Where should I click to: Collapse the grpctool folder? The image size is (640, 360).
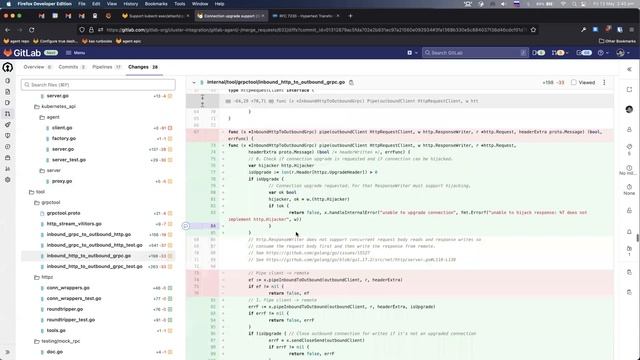pos(47,202)
